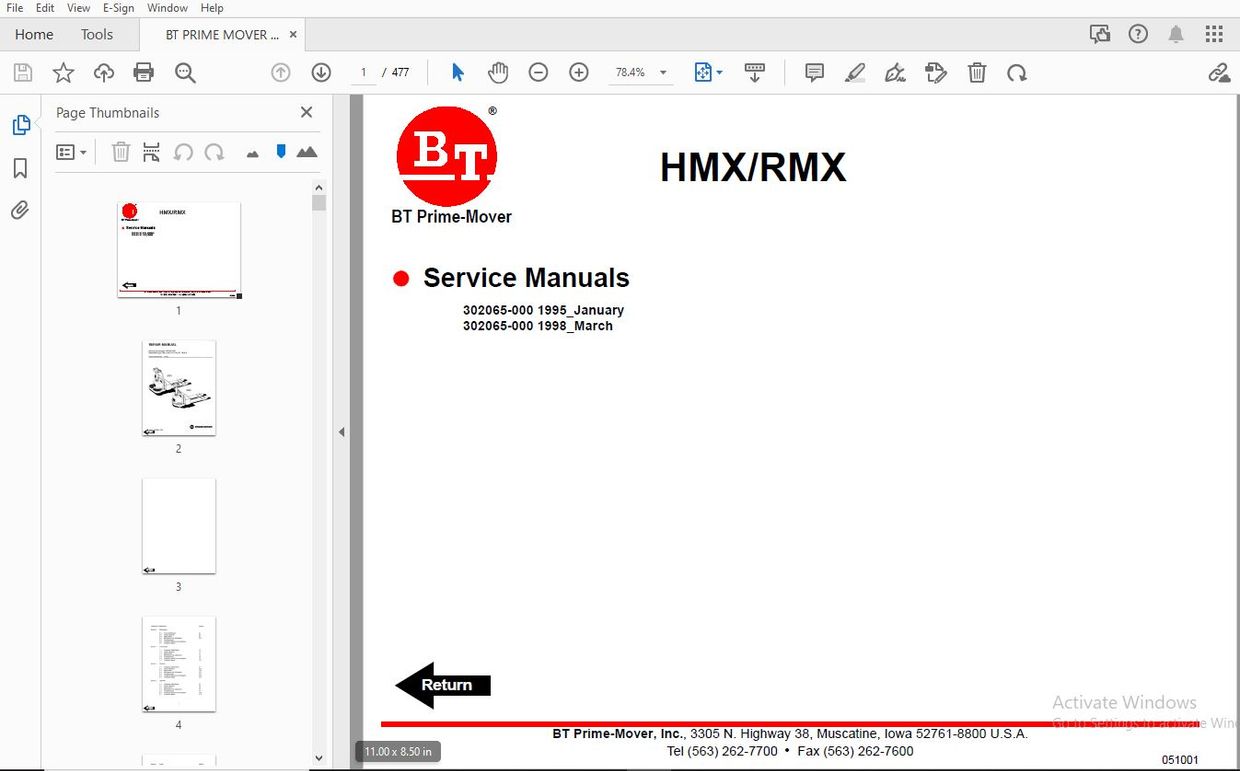
Task: Open the E-Sign menu
Action: pyautogui.click(x=118, y=8)
